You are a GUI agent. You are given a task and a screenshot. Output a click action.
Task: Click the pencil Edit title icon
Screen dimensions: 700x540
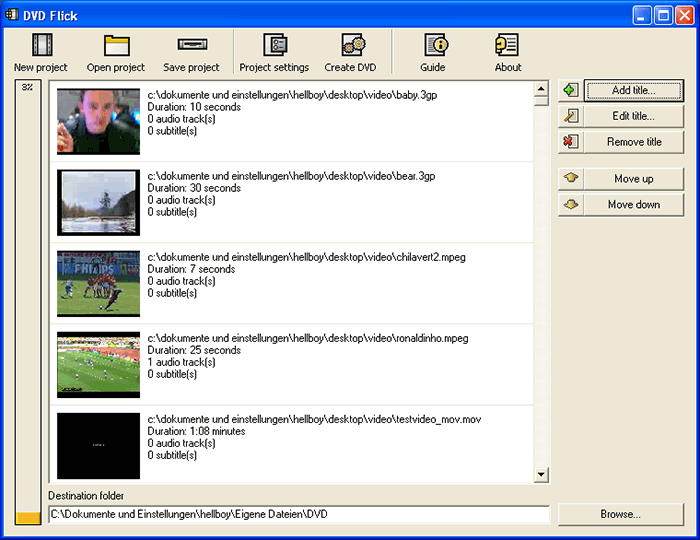click(x=570, y=116)
